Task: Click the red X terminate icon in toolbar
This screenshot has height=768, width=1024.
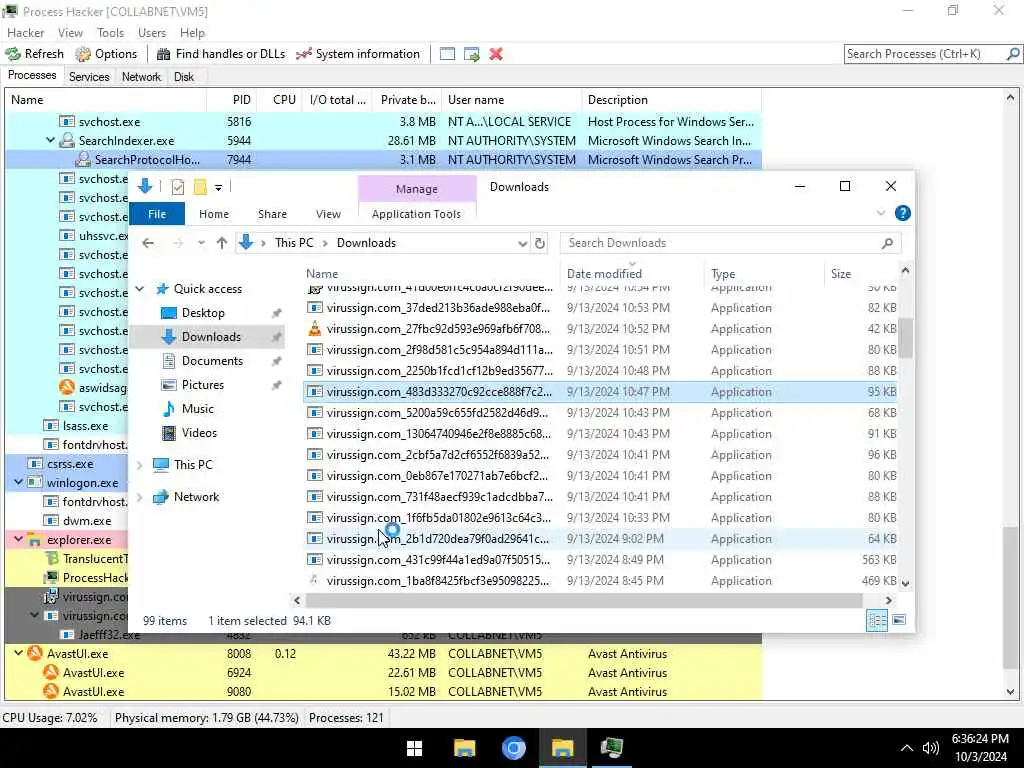Action: (x=496, y=54)
